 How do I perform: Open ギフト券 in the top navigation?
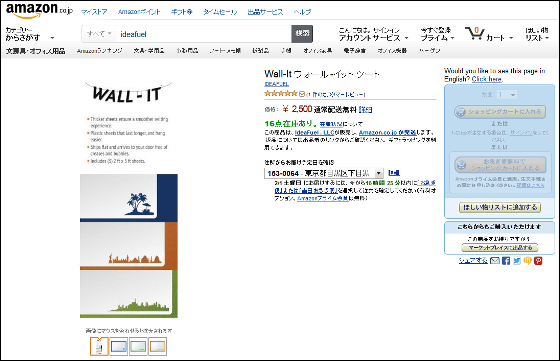pos(181,12)
